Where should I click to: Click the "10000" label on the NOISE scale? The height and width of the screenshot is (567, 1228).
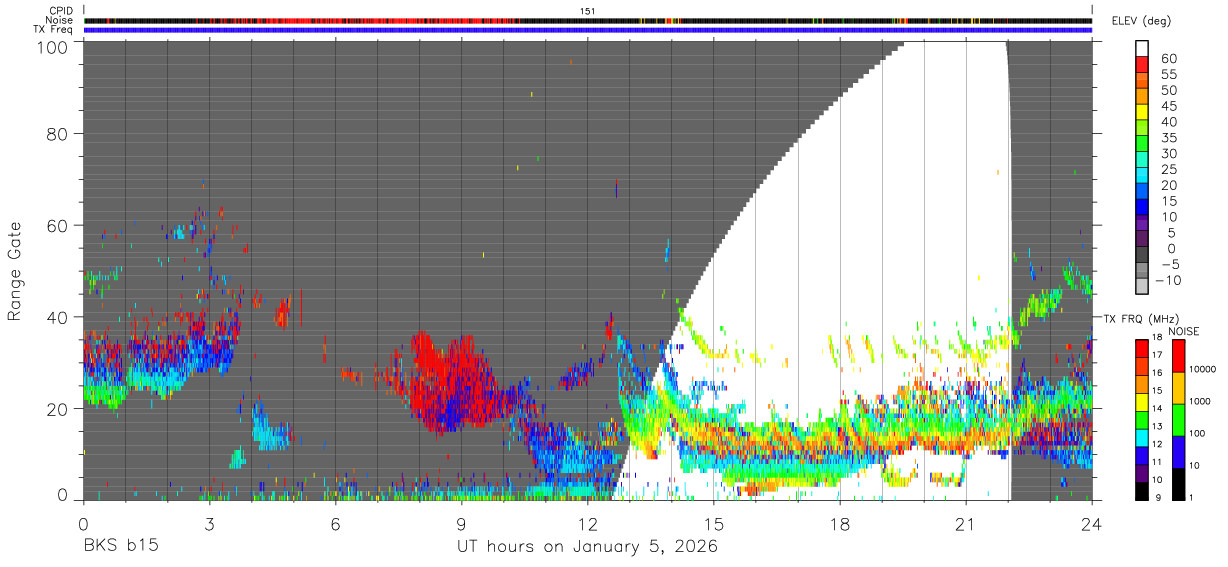click(x=1201, y=370)
